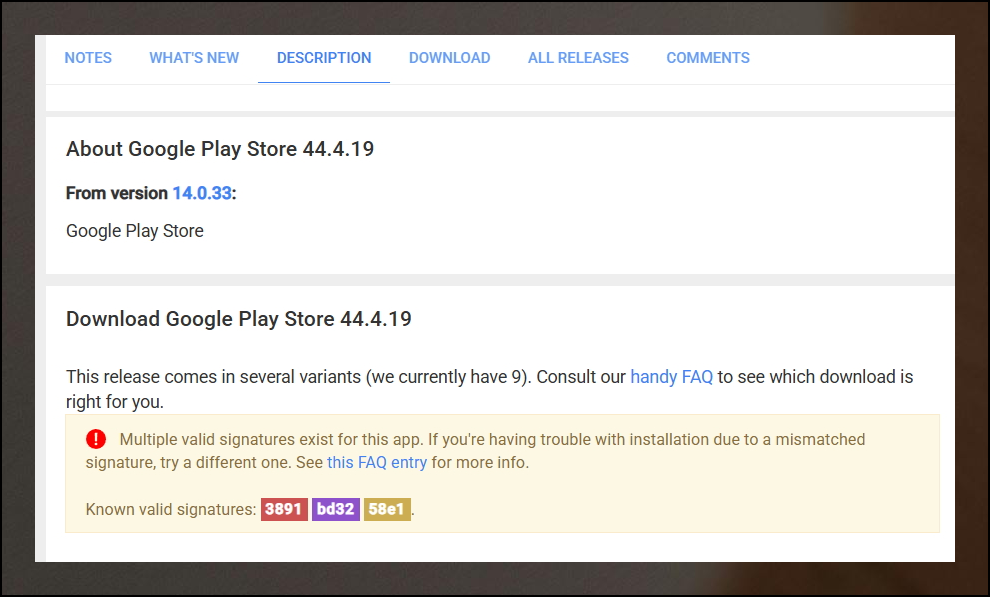Open the version 14.0.33 link

[x=202, y=193]
